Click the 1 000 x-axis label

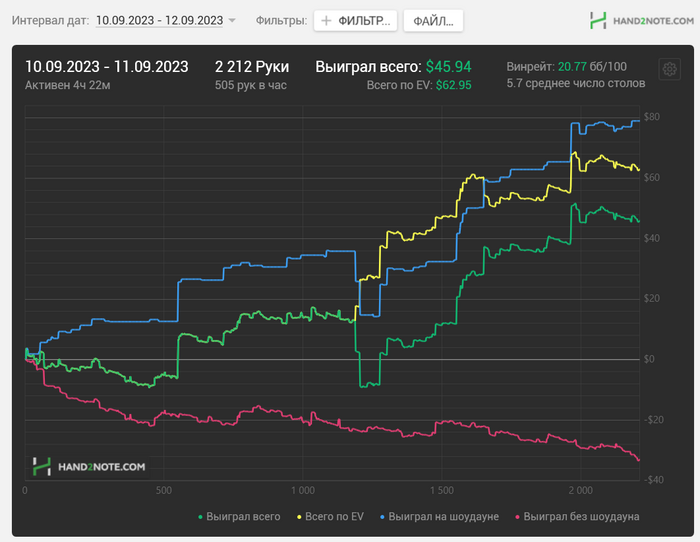(303, 490)
